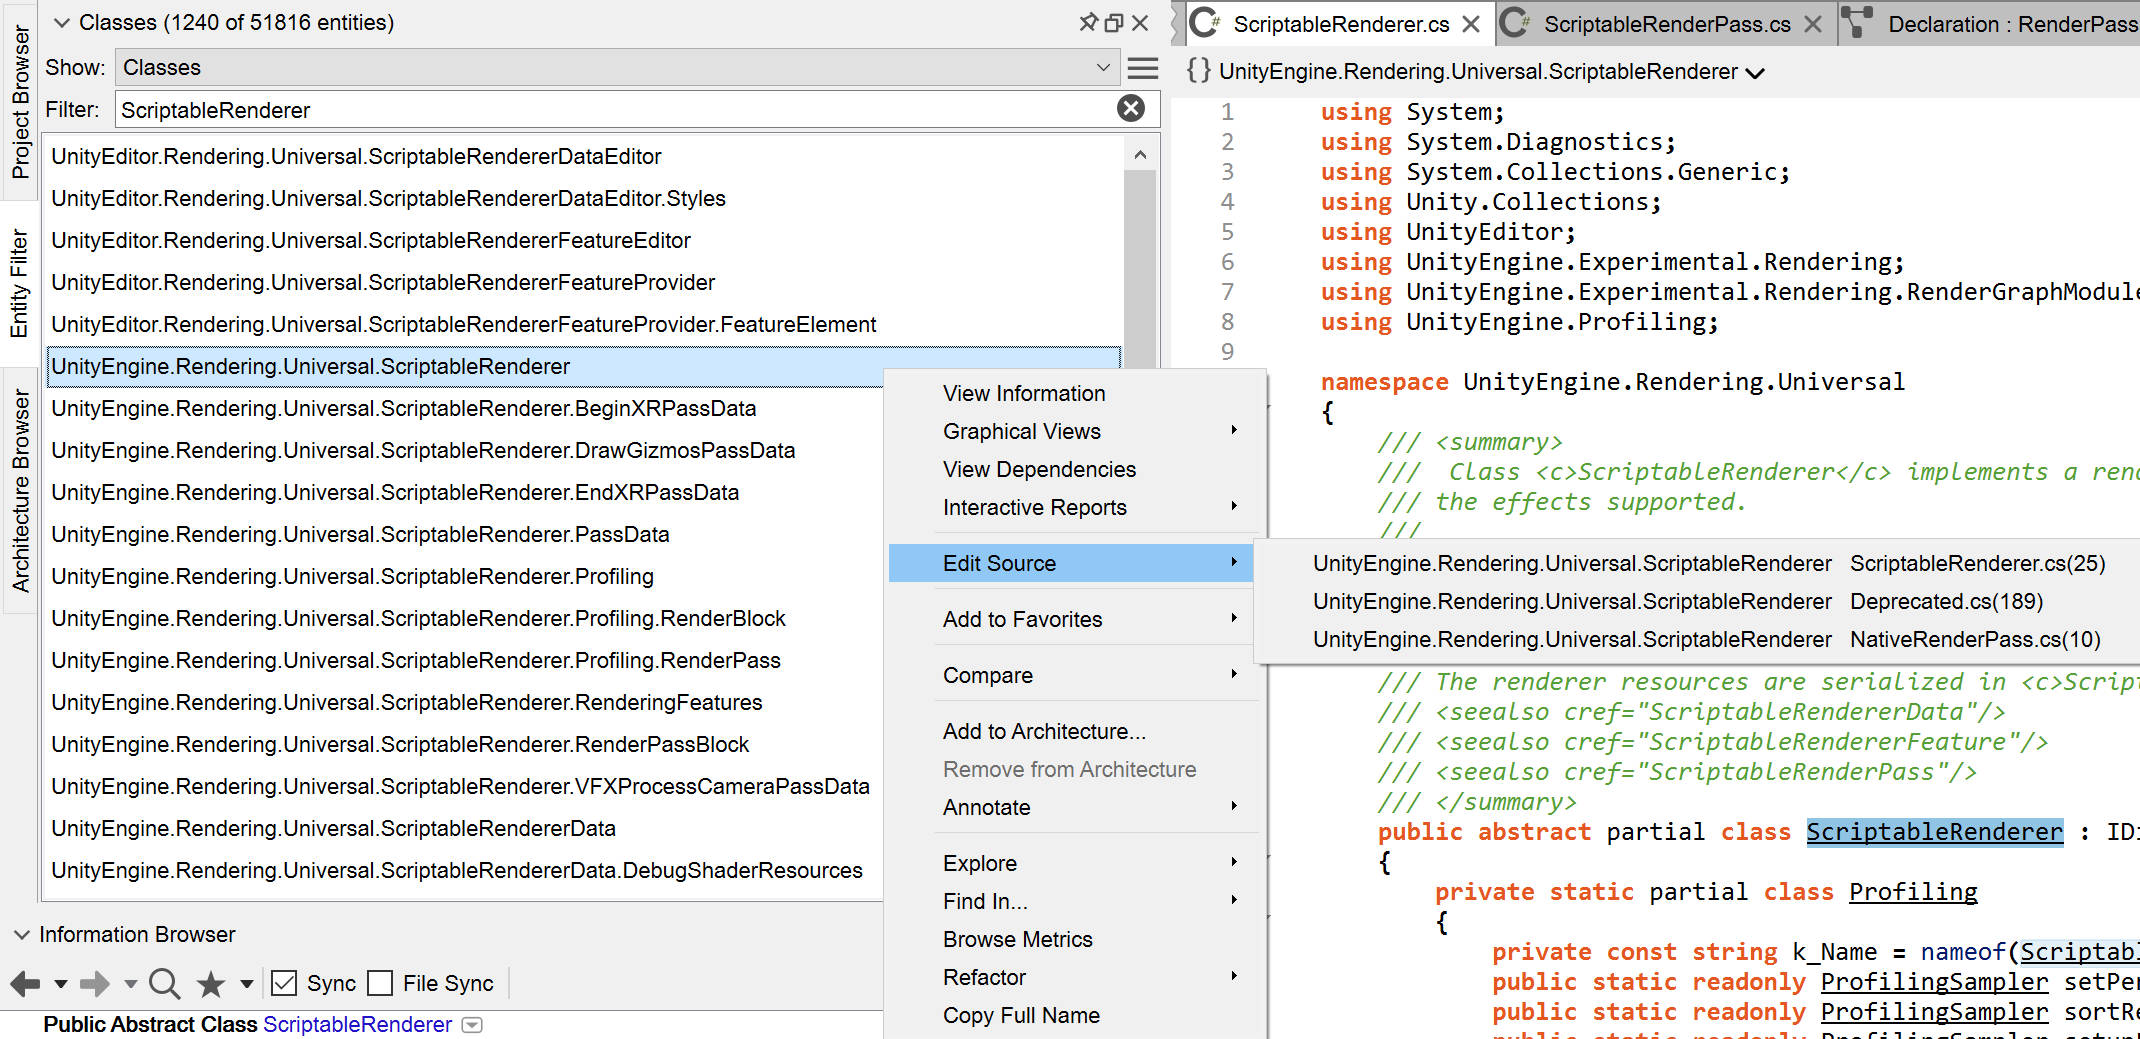Toggle the Sync checkbox
The image size is (2140, 1039).
click(284, 983)
